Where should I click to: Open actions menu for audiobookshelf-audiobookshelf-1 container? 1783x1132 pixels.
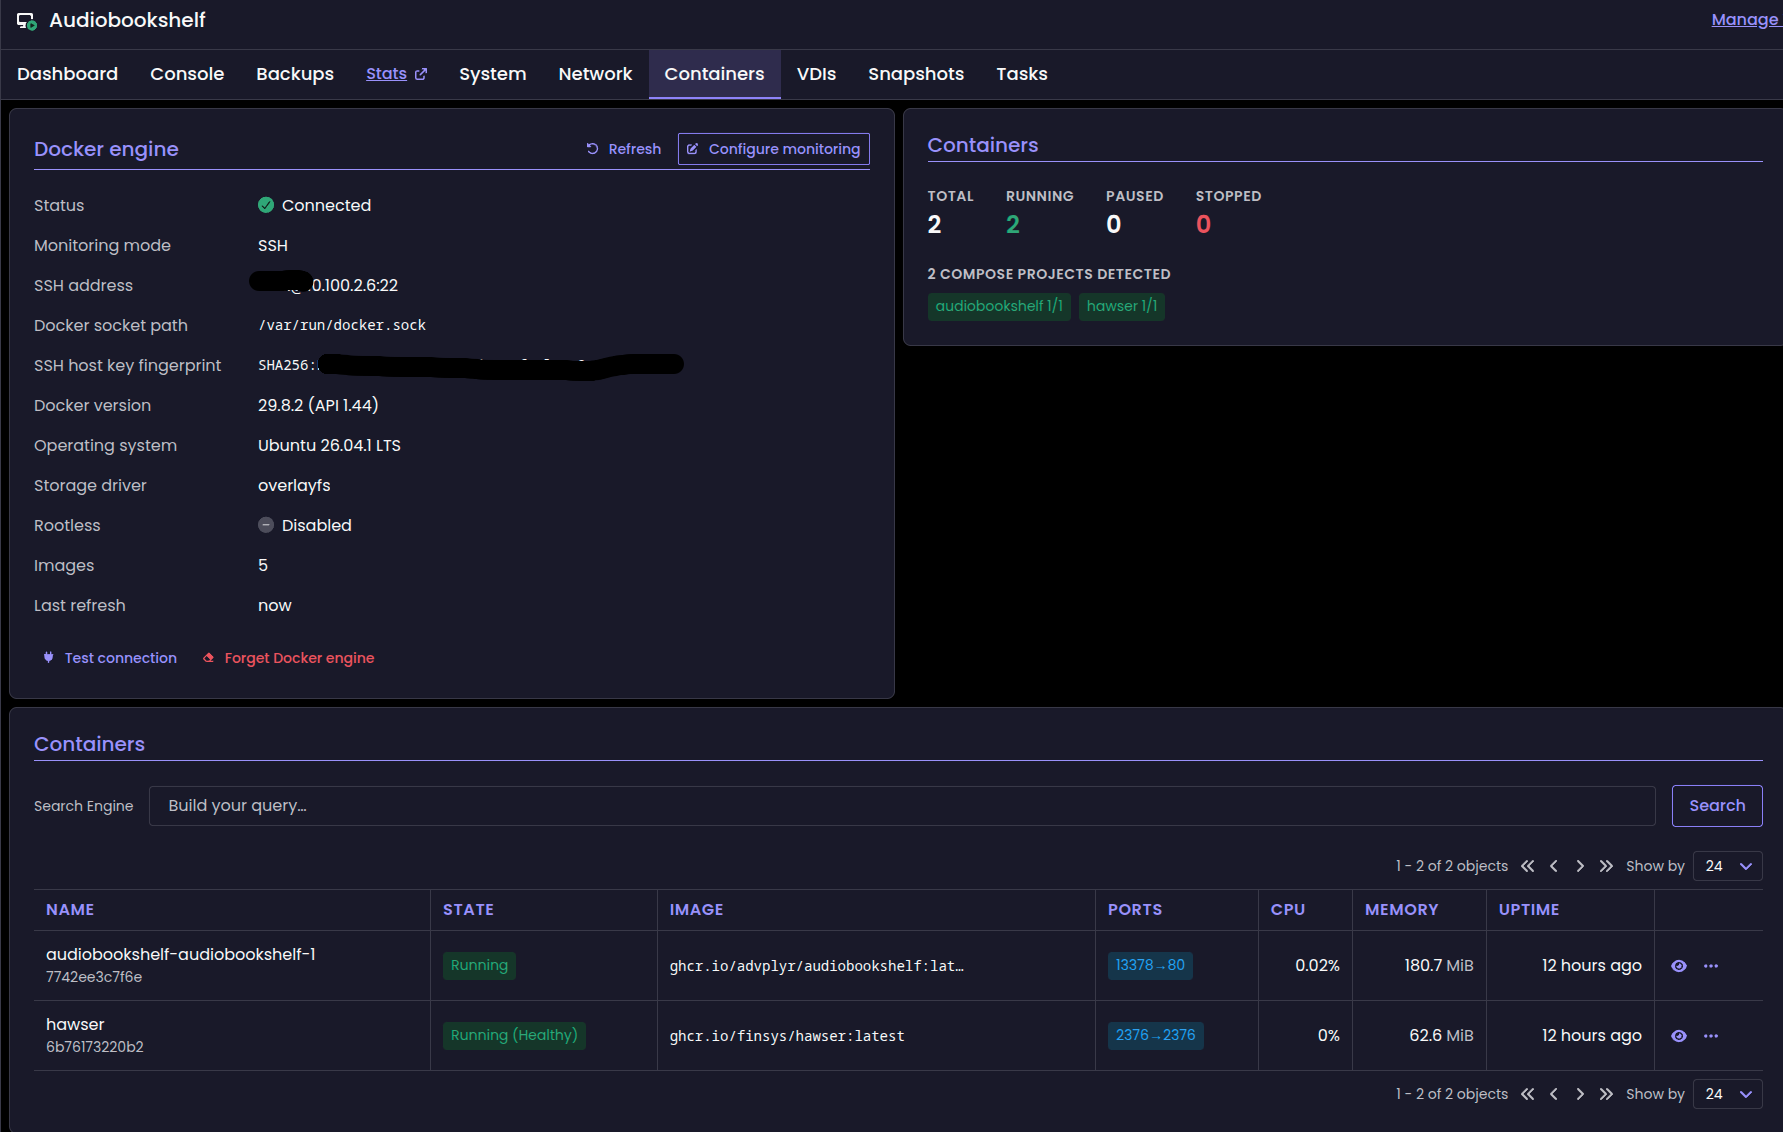(x=1711, y=966)
